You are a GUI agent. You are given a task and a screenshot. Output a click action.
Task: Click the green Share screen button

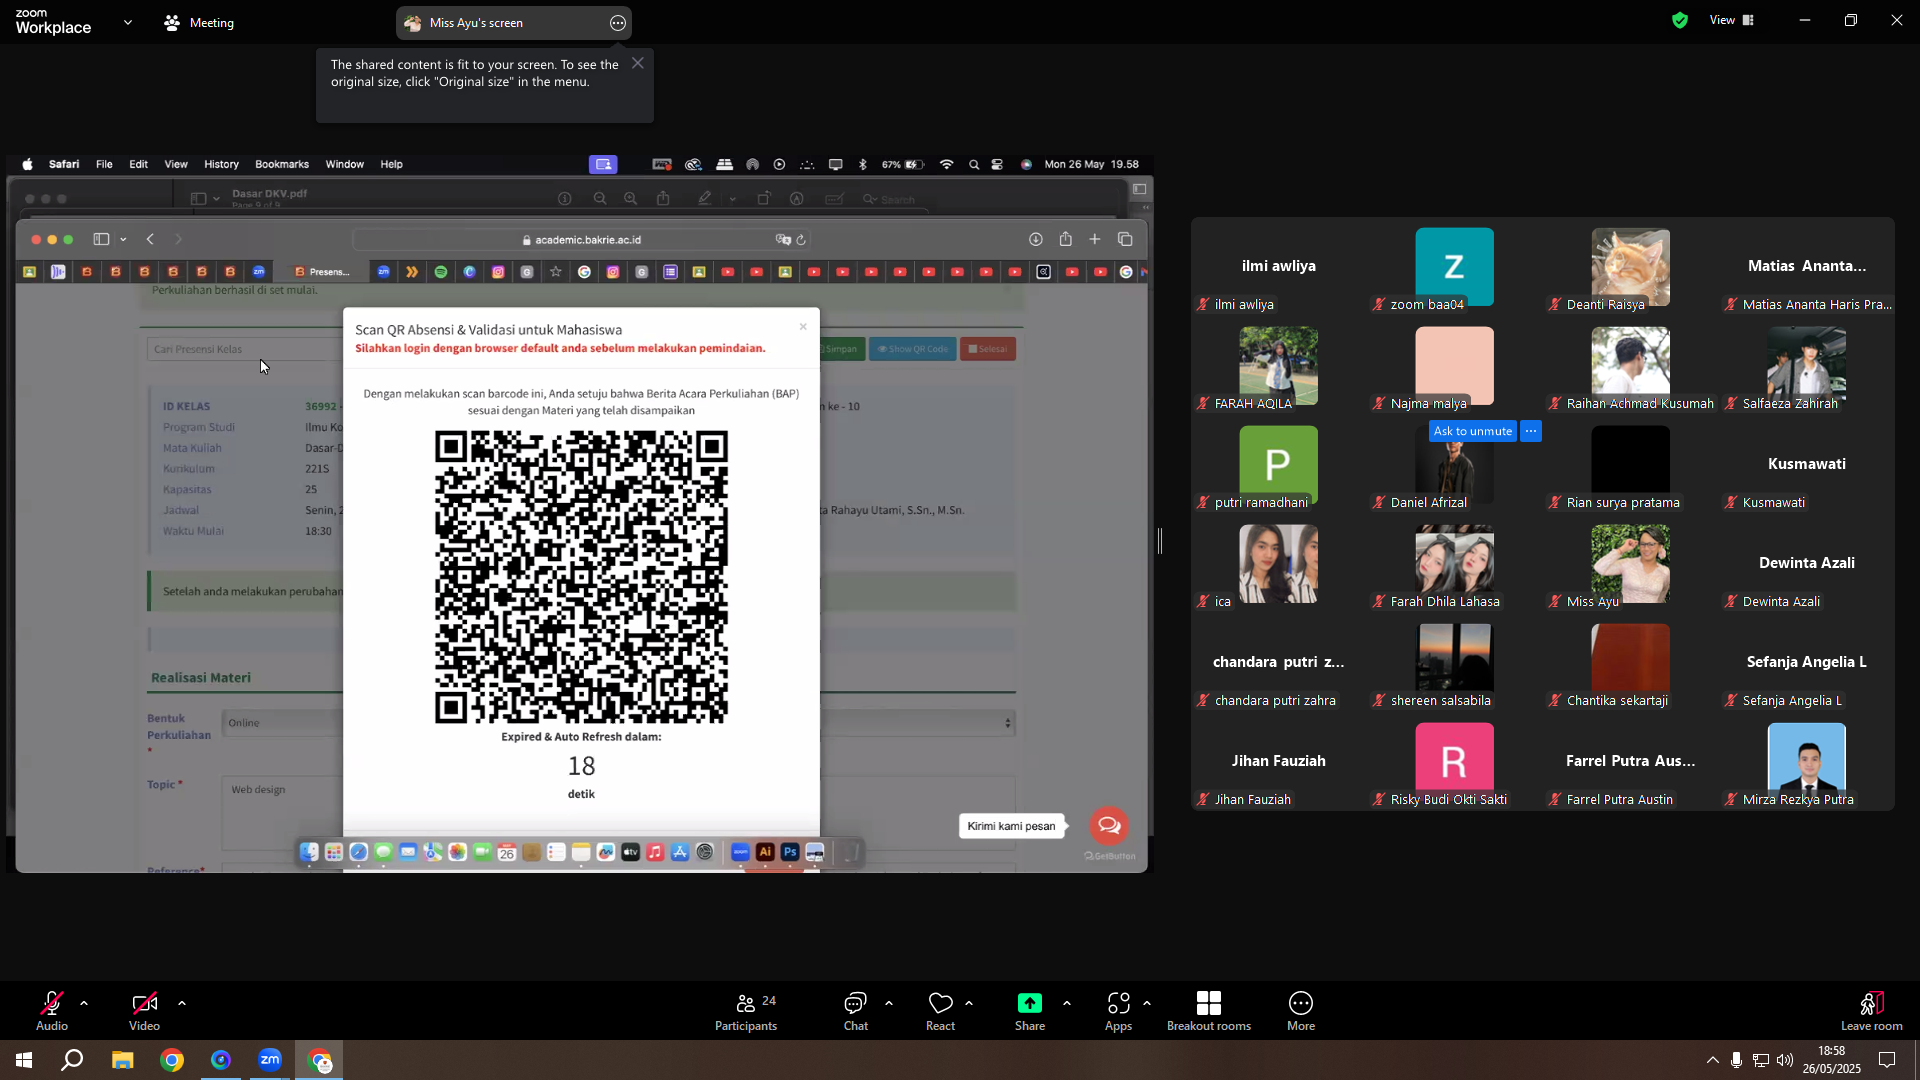1030,1010
